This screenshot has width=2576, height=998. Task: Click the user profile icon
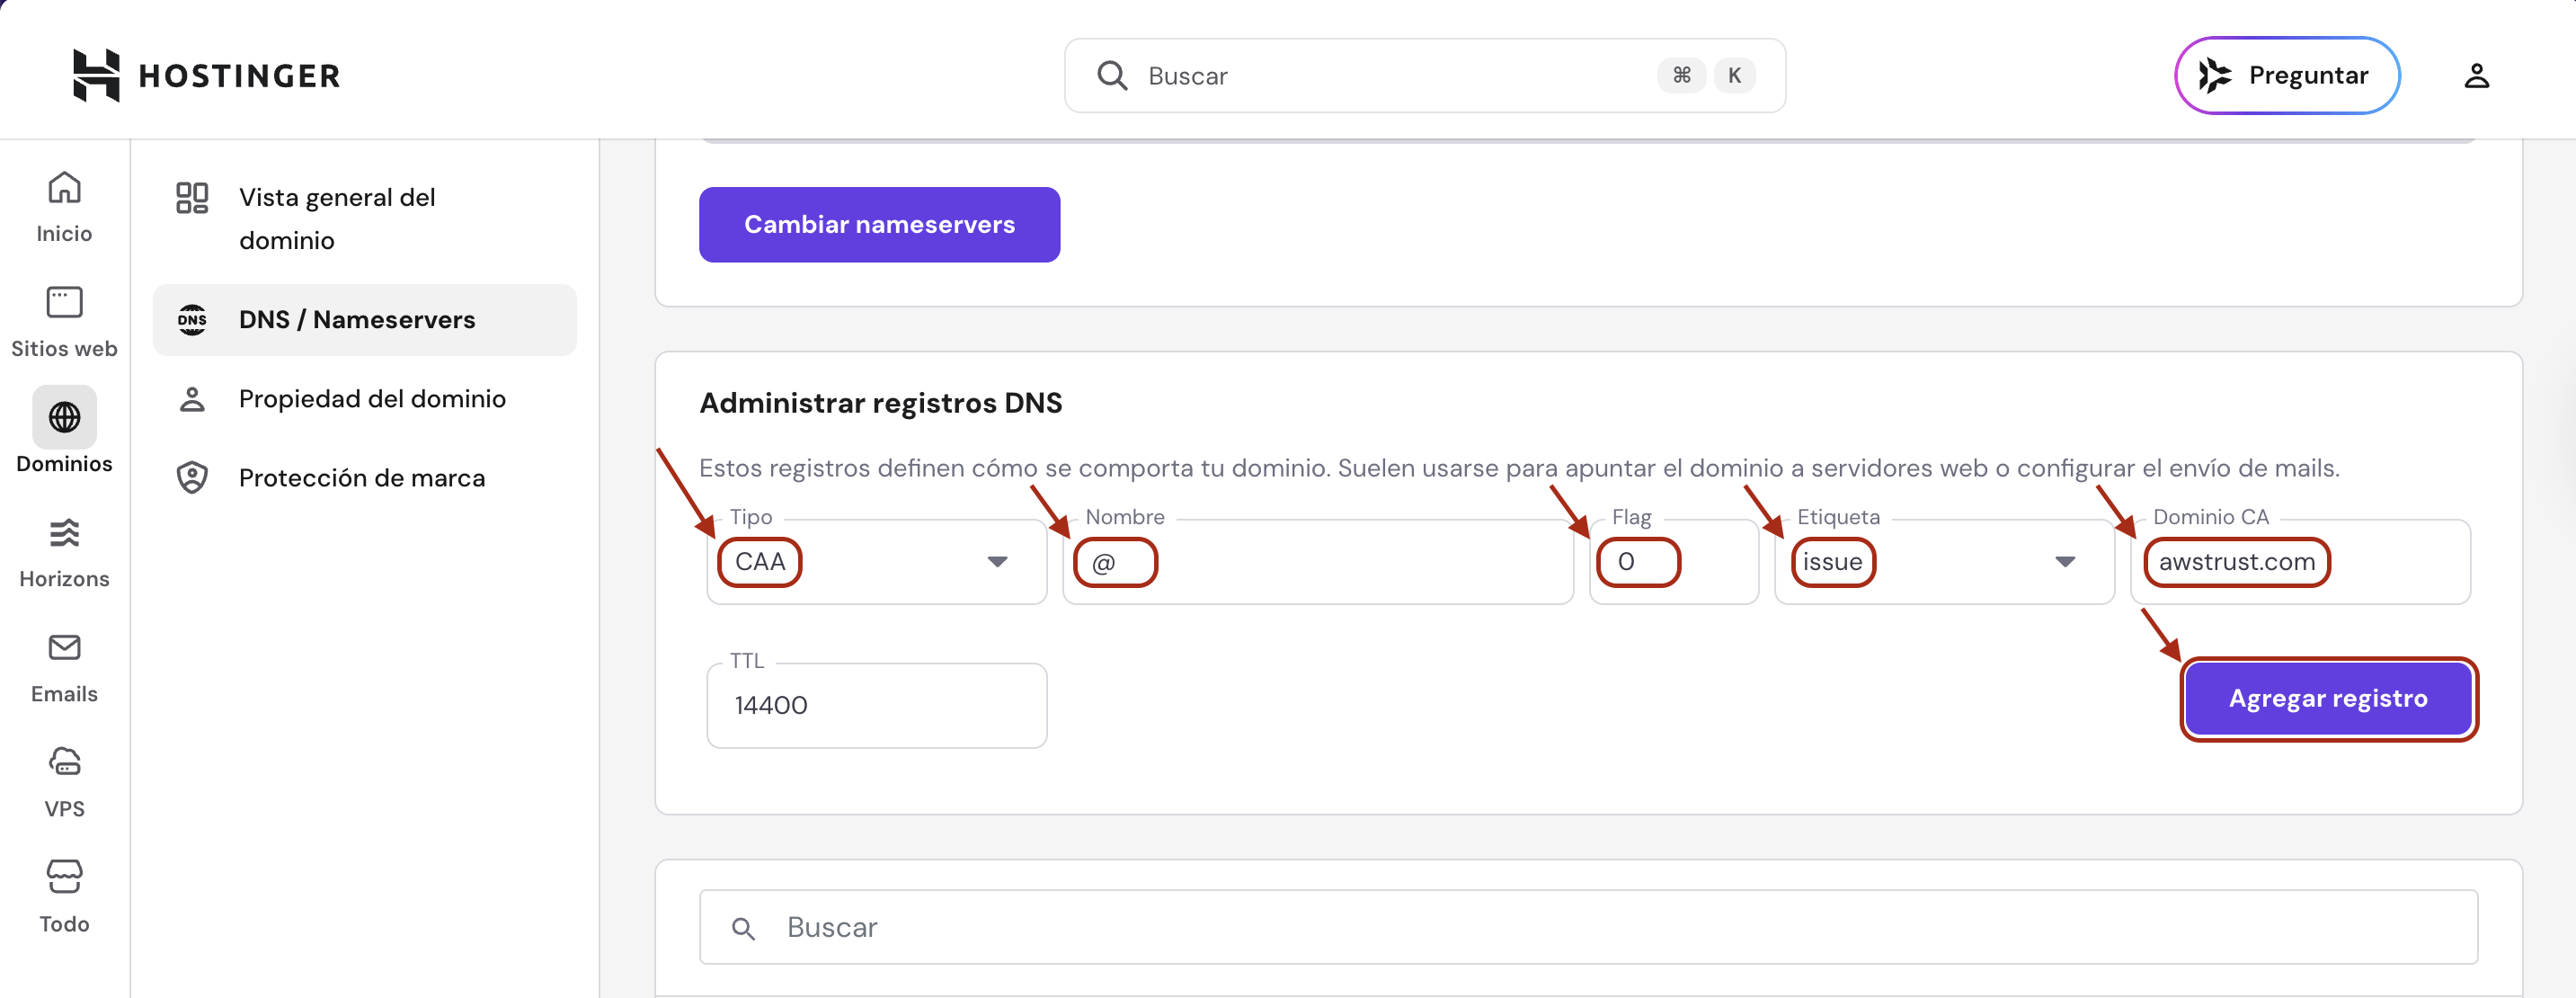[2475, 76]
